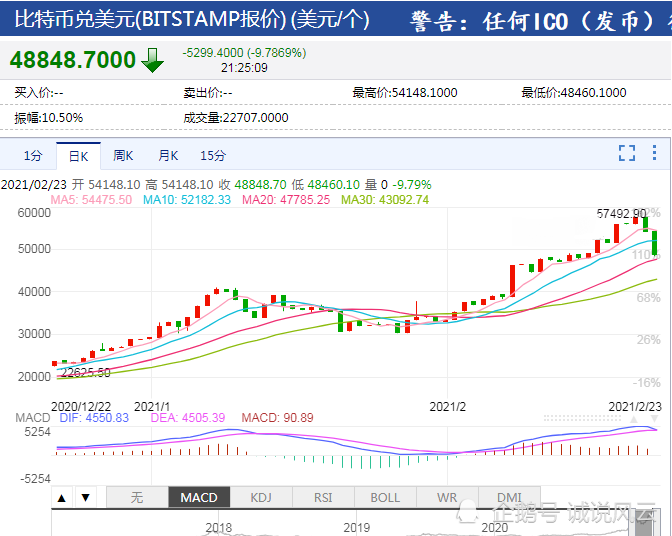
Task: Click the green down arrow beside price
Action: pyautogui.click(x=152, y=60)
